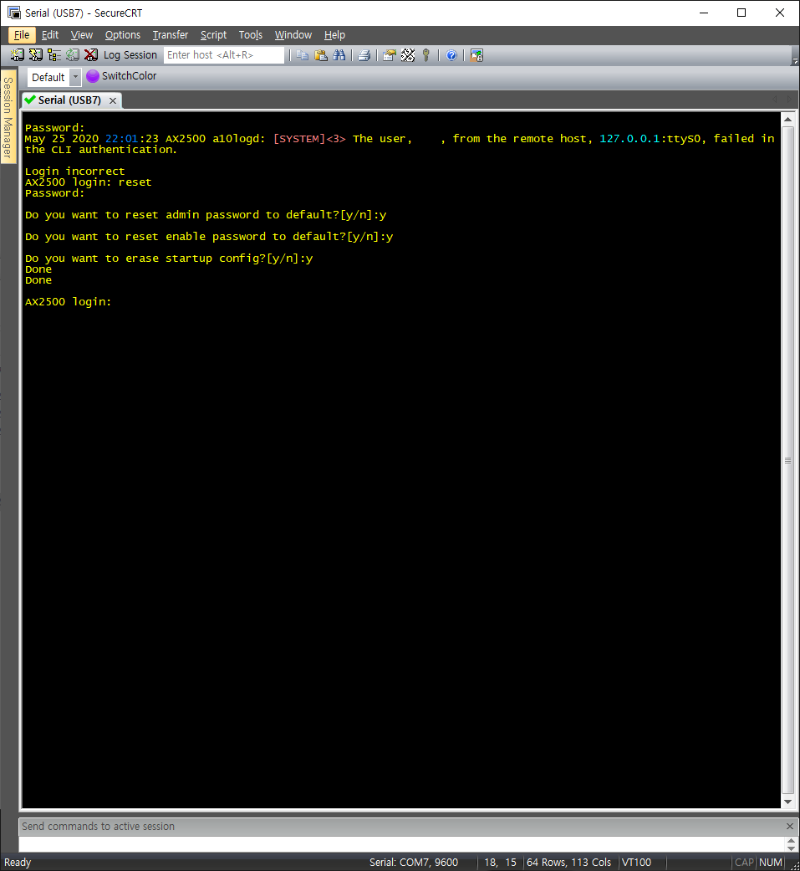The height and width of the screenshot is (871, 800).
Task: Click the Reconnect session icon
Action: [73, 55]
